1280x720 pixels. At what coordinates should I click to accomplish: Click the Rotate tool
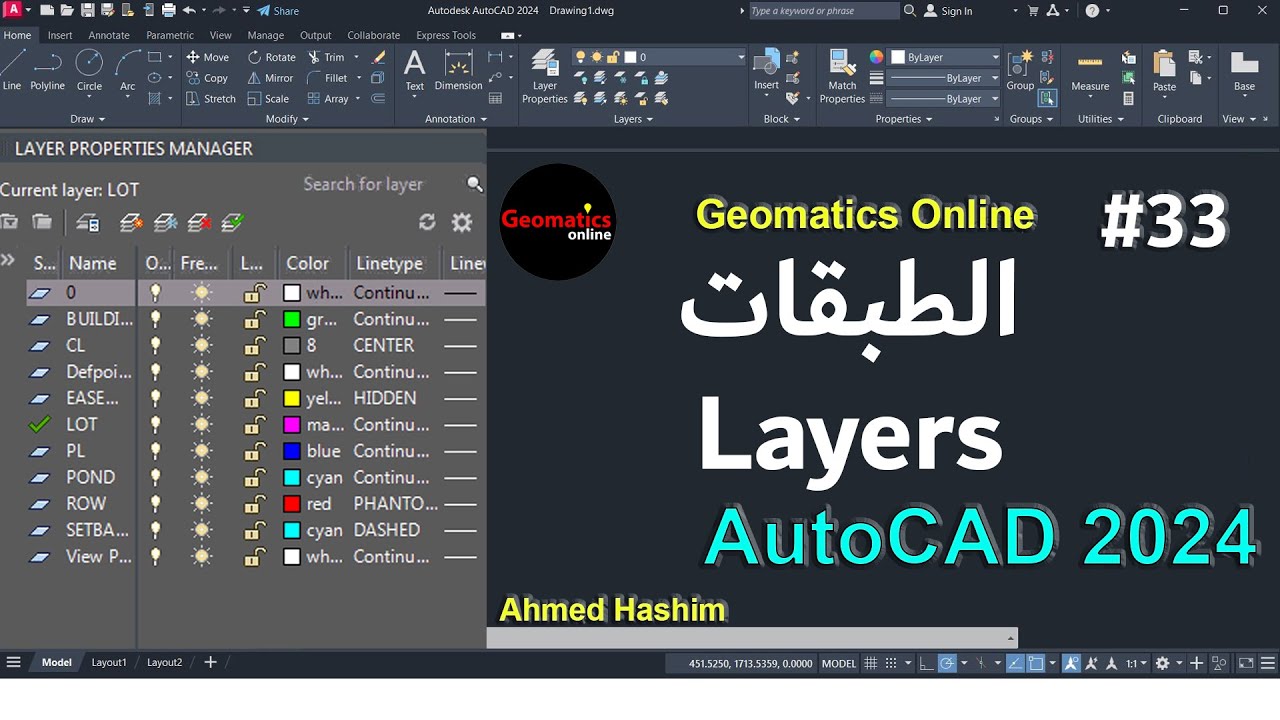point(271,57)
